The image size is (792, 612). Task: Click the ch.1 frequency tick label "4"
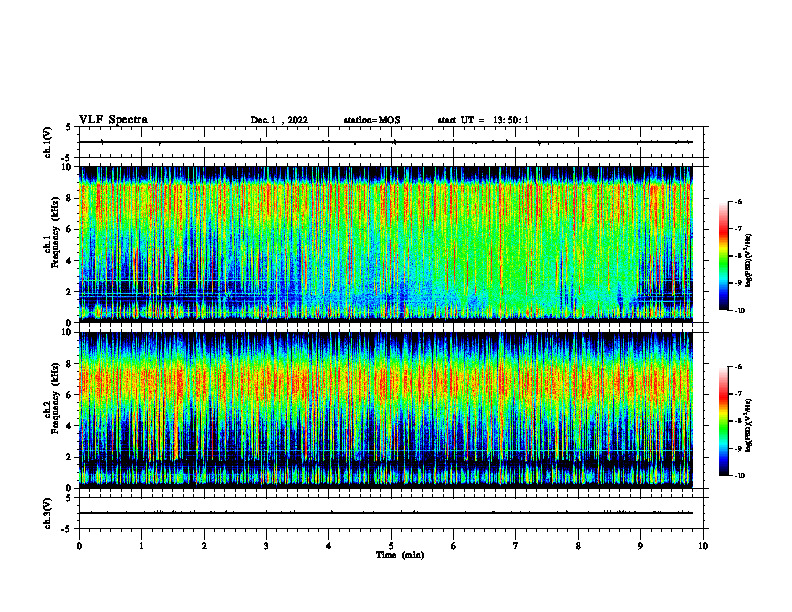(69, 261)
